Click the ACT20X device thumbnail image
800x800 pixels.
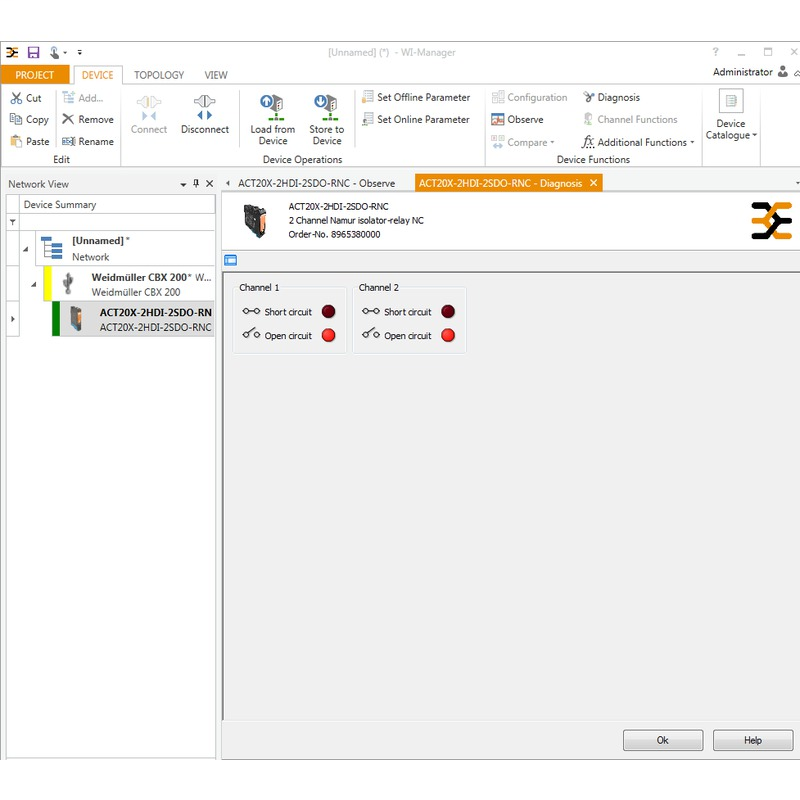(255, 220)
